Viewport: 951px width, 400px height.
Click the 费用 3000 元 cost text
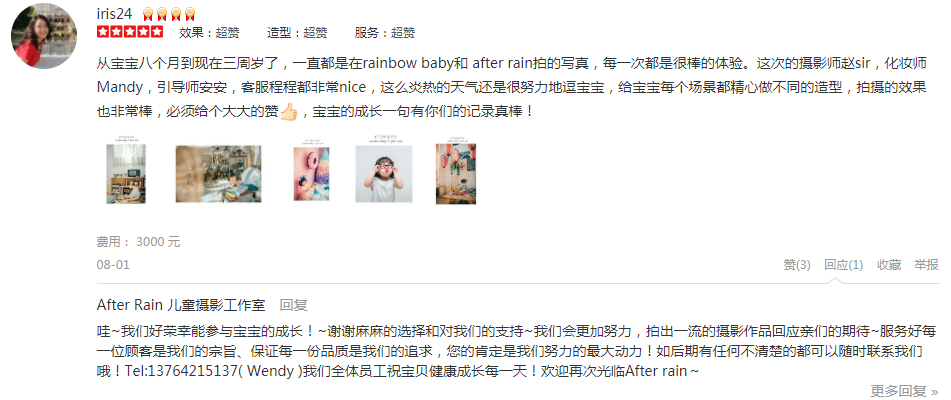pyautogui.click(x=138, y=242)
